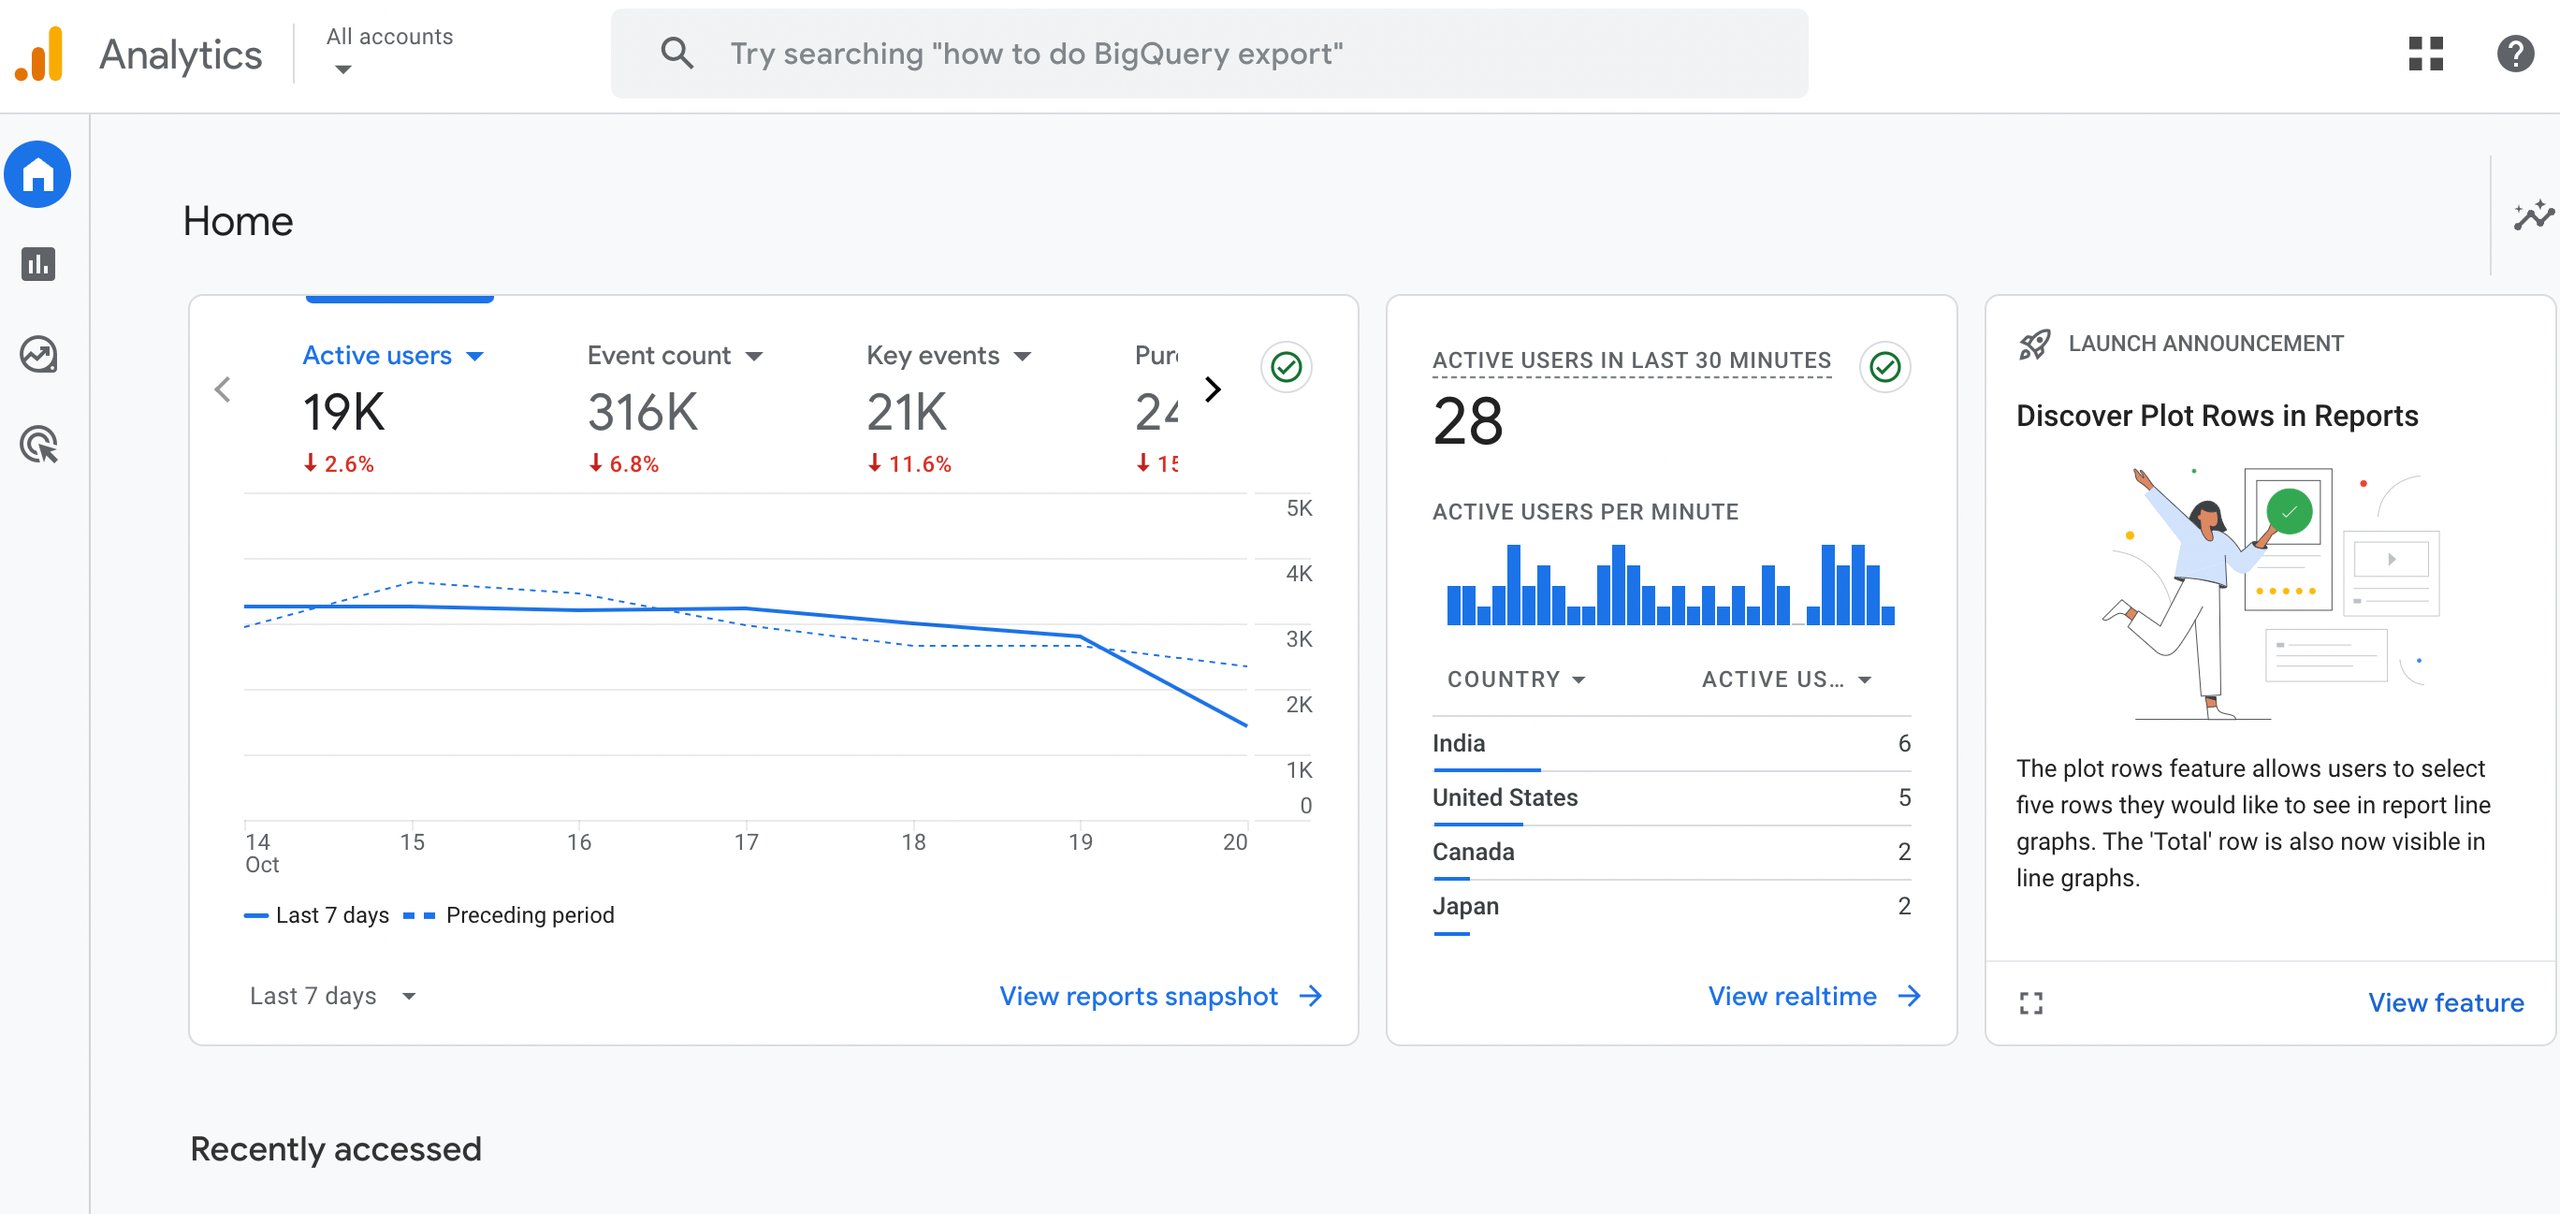This screenshot has height=1214, width=2560.
Task: Open the Last 7 days date range dropdown
Action: (332, 996)
